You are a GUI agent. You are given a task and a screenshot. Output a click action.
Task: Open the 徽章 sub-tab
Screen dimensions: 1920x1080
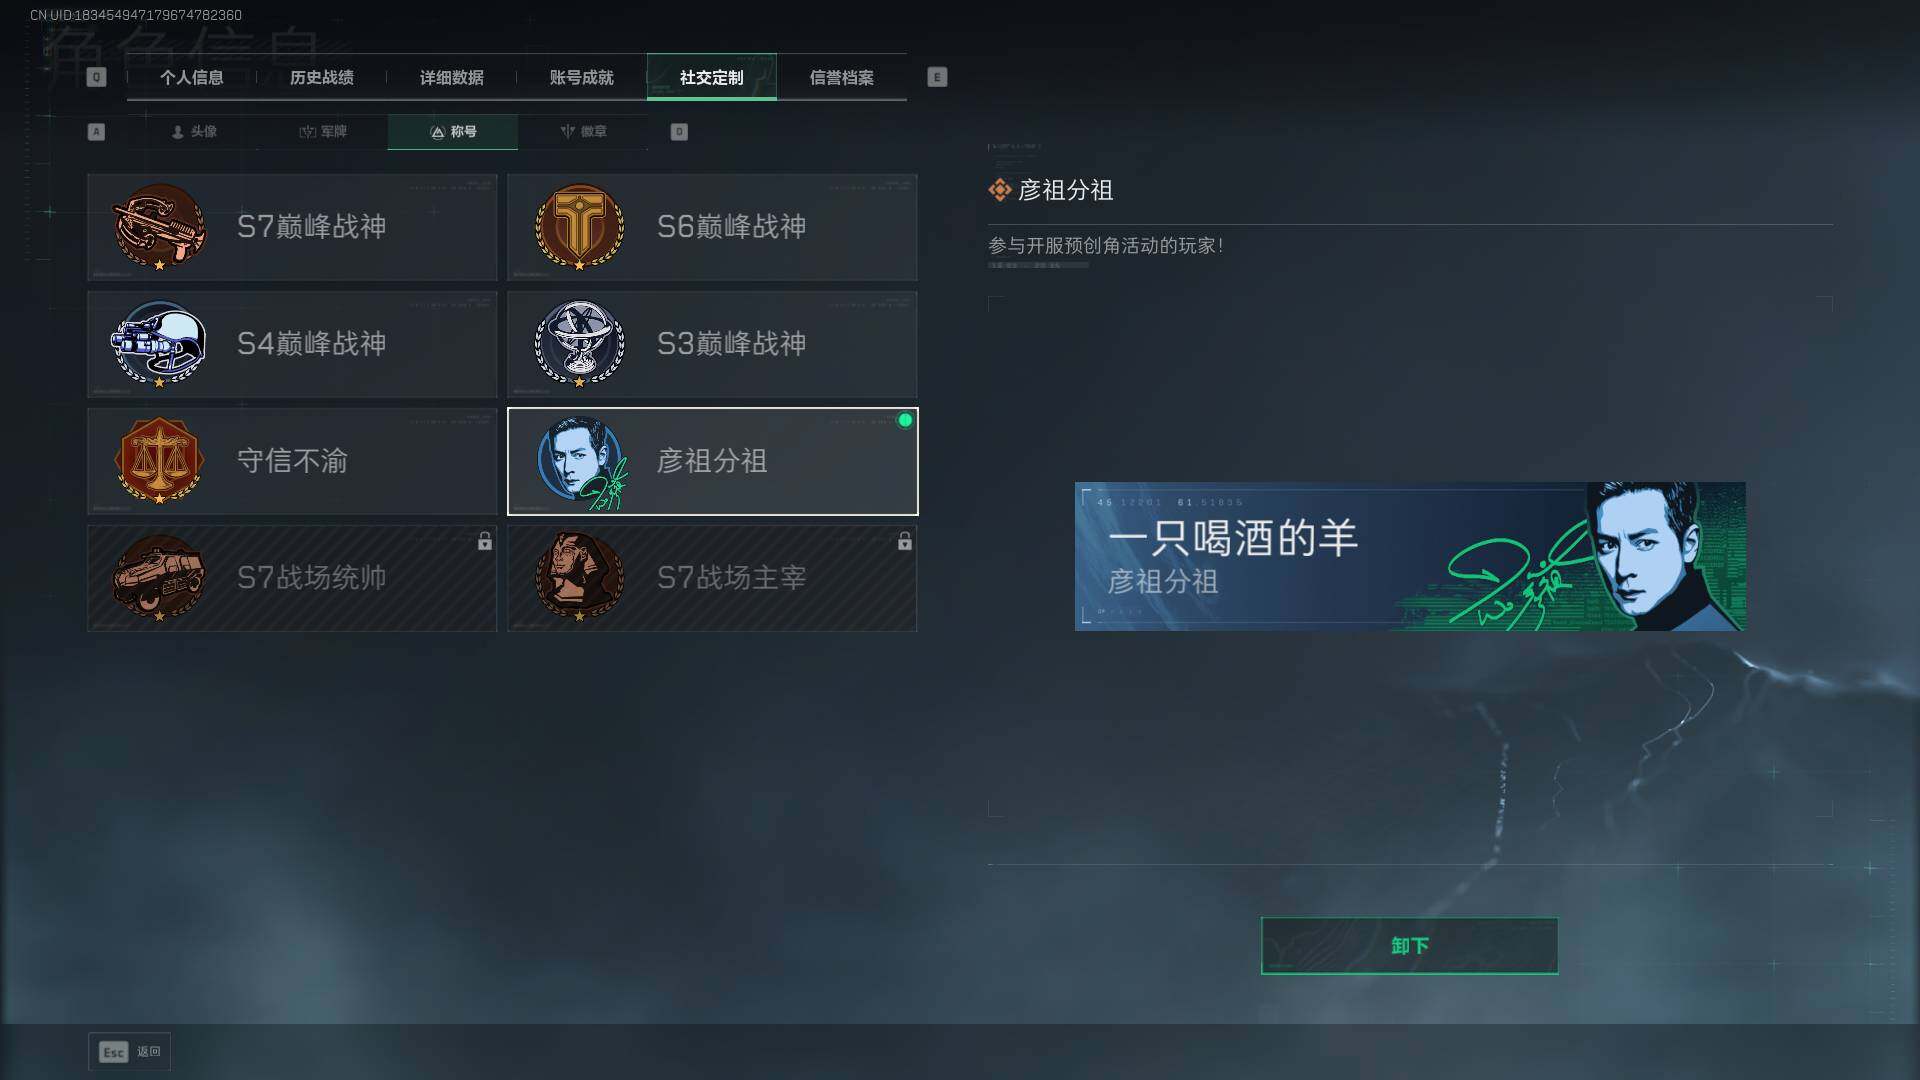pyautogui.click(x=583, y=132)
